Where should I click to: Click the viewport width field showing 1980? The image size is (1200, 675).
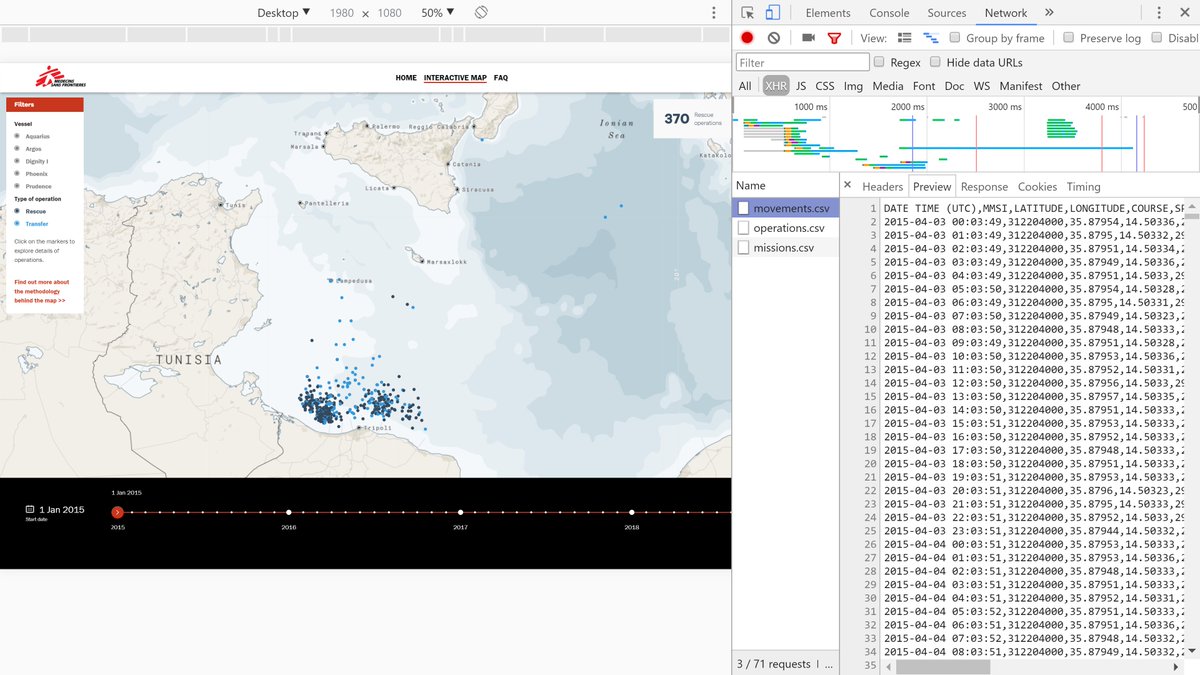pos(342,13)
